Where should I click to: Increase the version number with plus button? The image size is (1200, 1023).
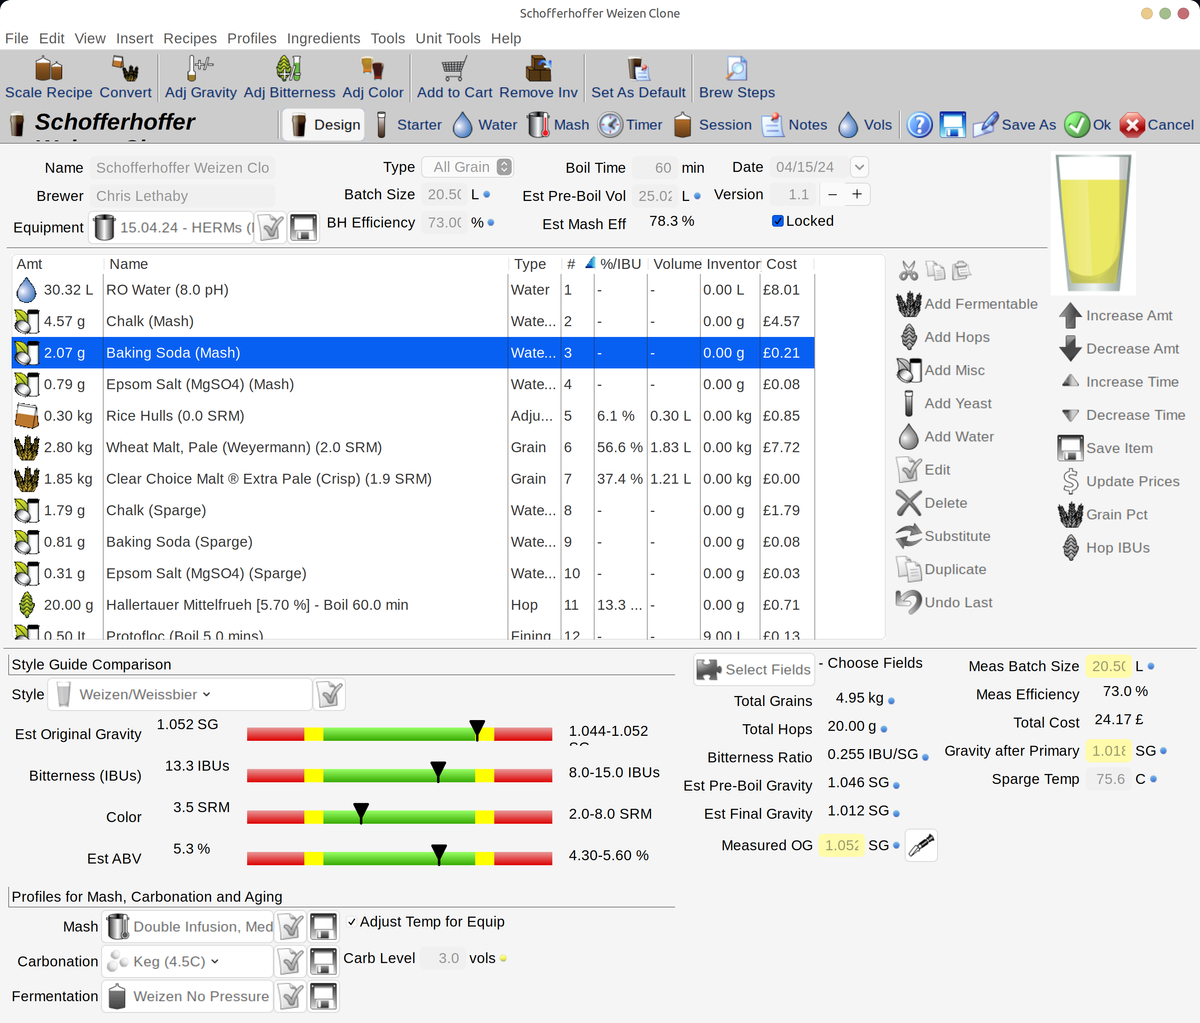[857, 194]
